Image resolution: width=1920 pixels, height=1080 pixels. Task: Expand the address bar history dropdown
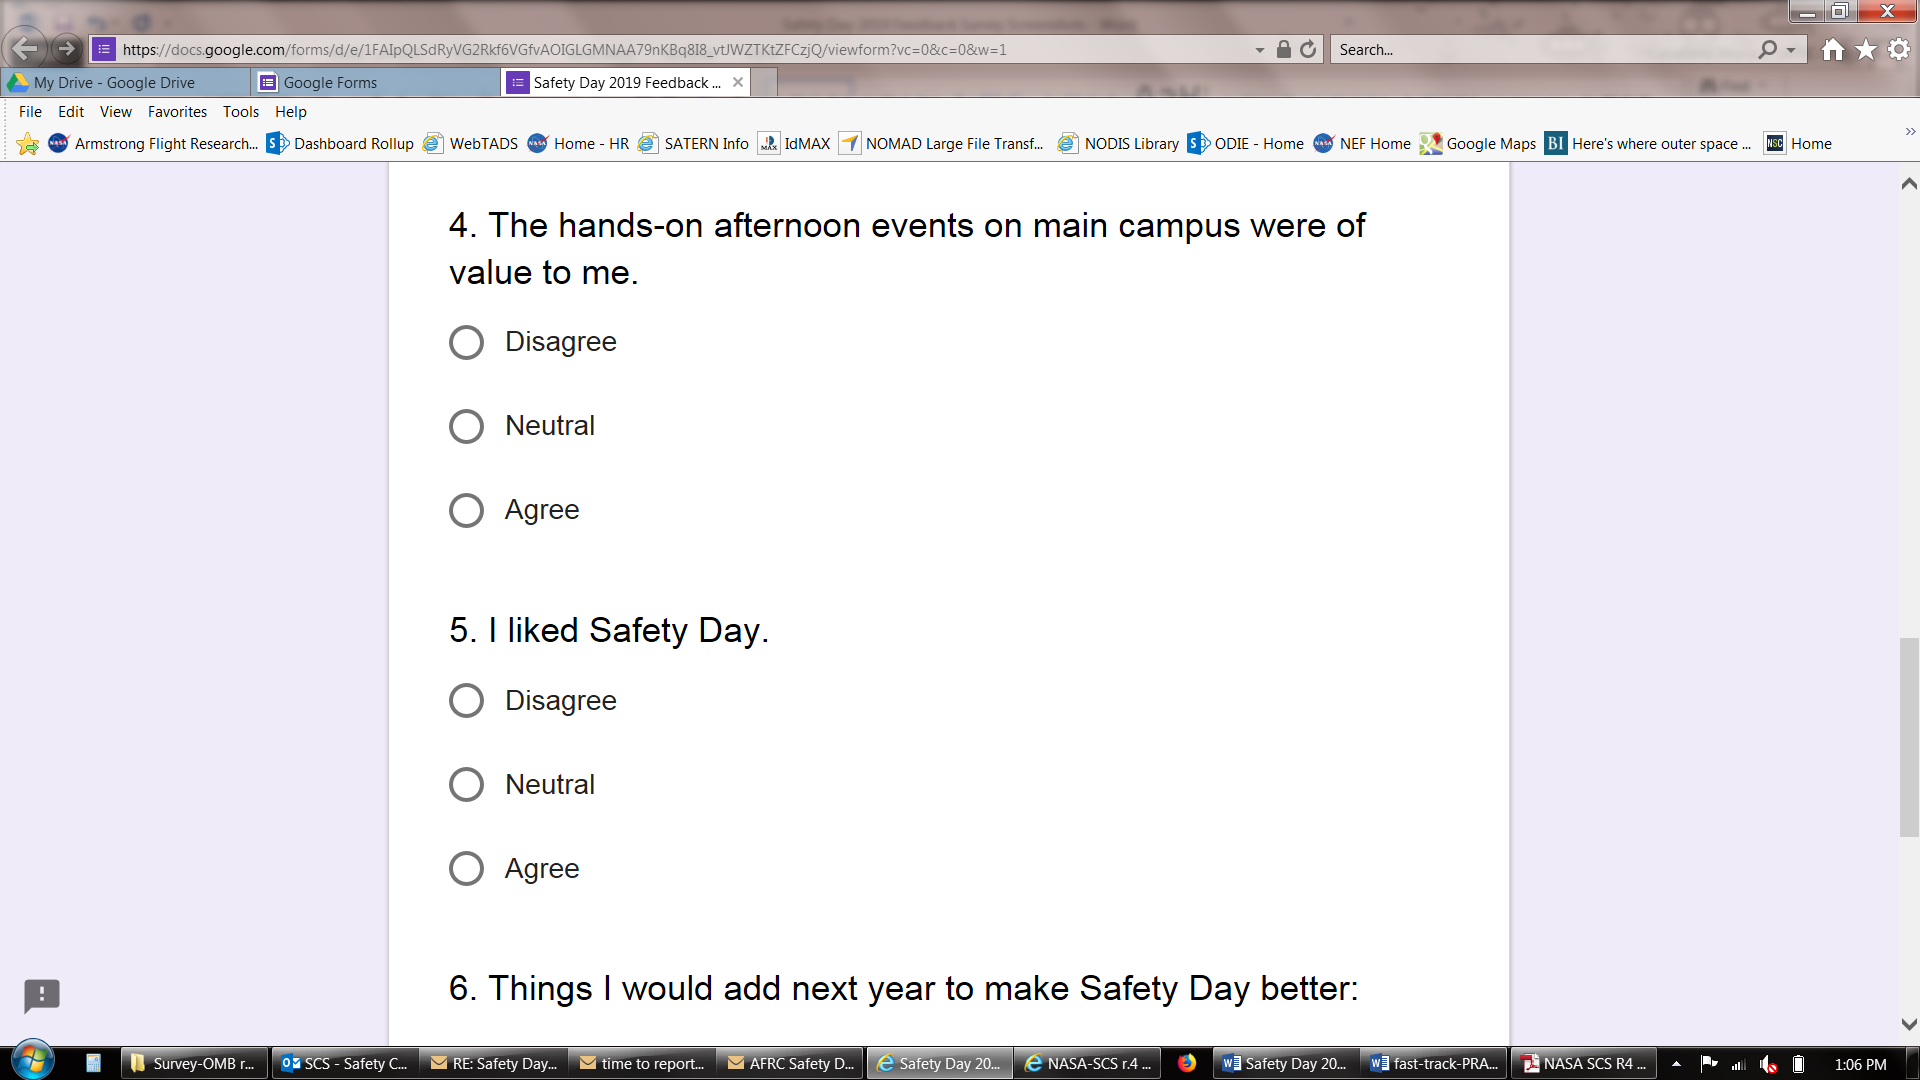click(x=1260, y=50)
